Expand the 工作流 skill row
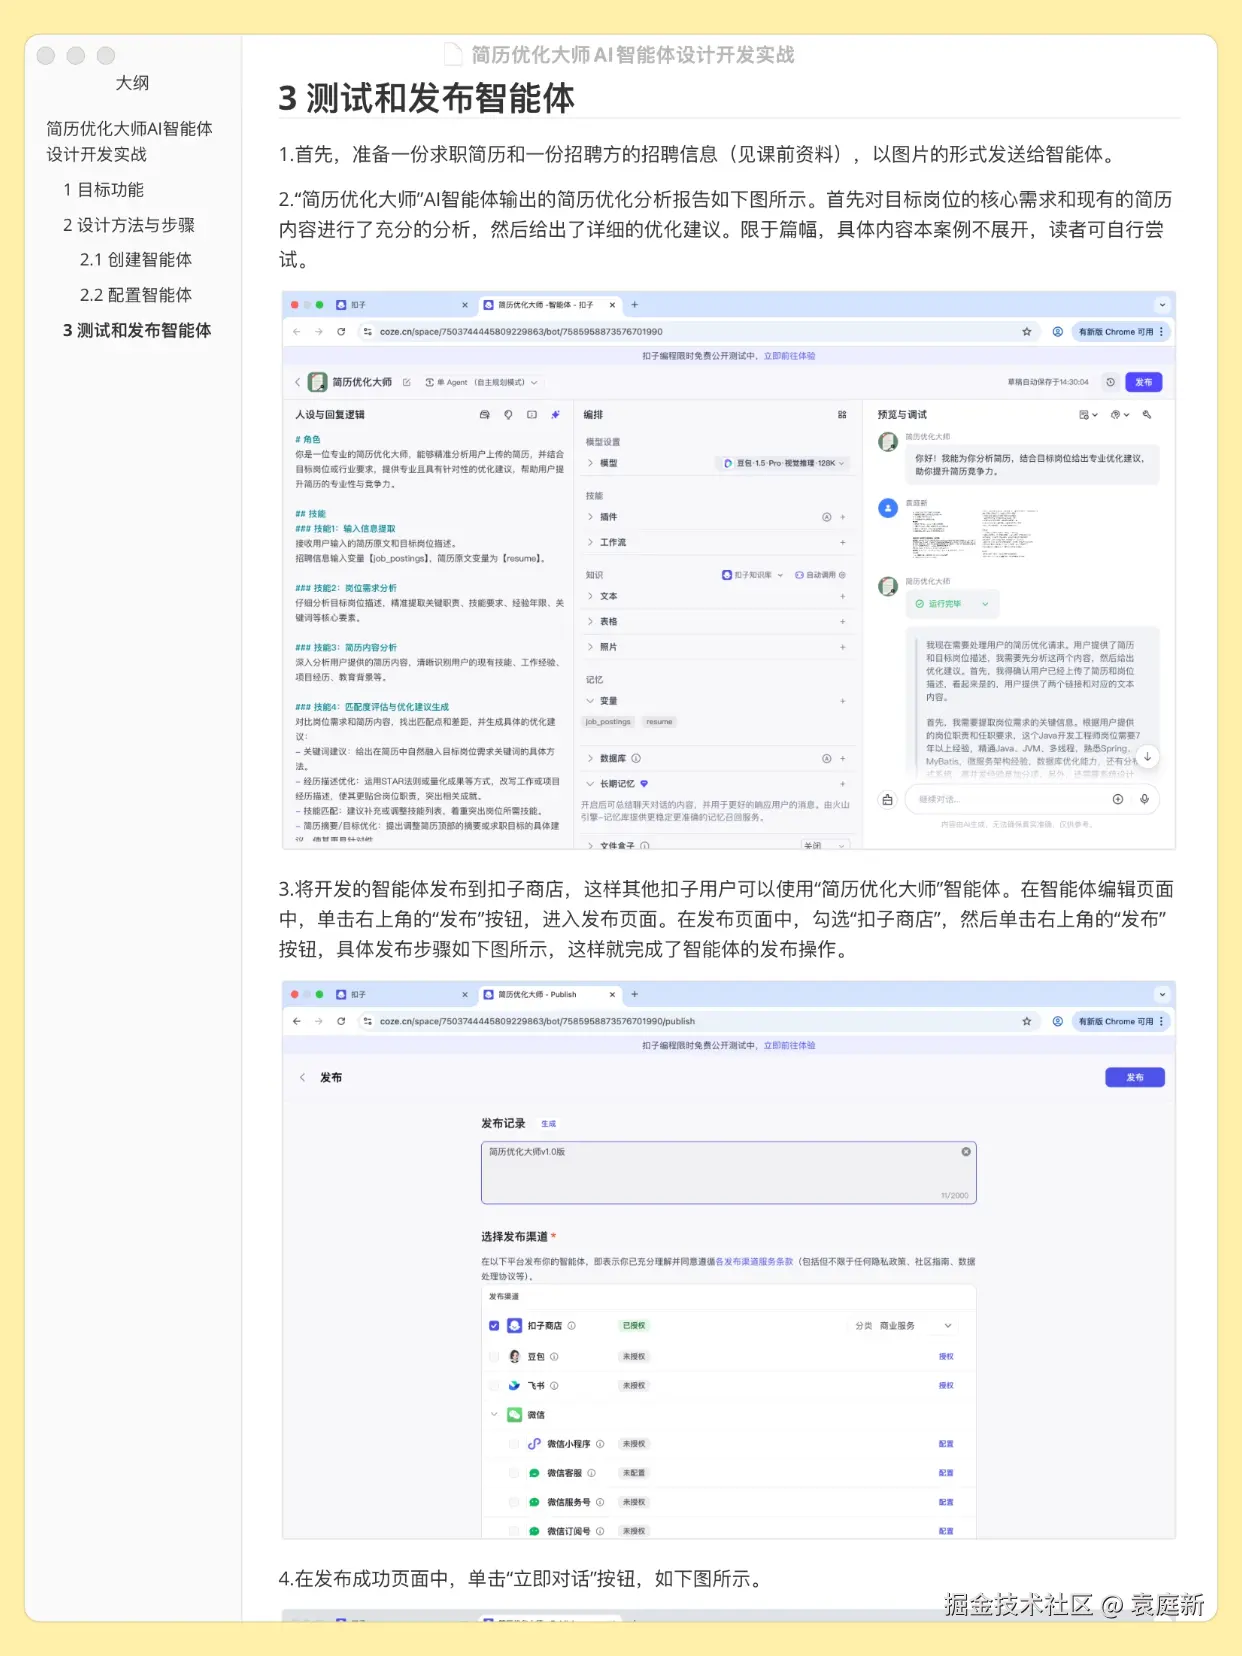The width and height of the screenshot is (1242, 1656). [x=591, y=542]
